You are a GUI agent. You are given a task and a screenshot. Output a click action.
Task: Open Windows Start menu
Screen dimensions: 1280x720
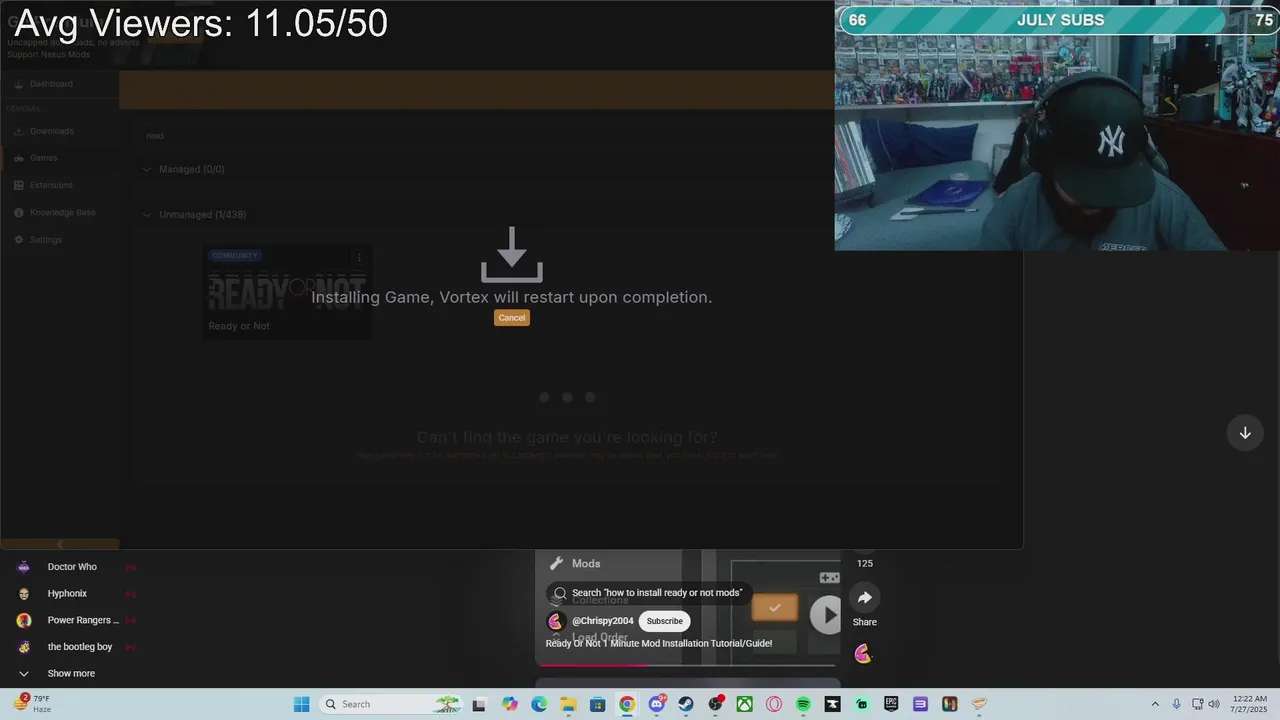(x=301, y=704)
